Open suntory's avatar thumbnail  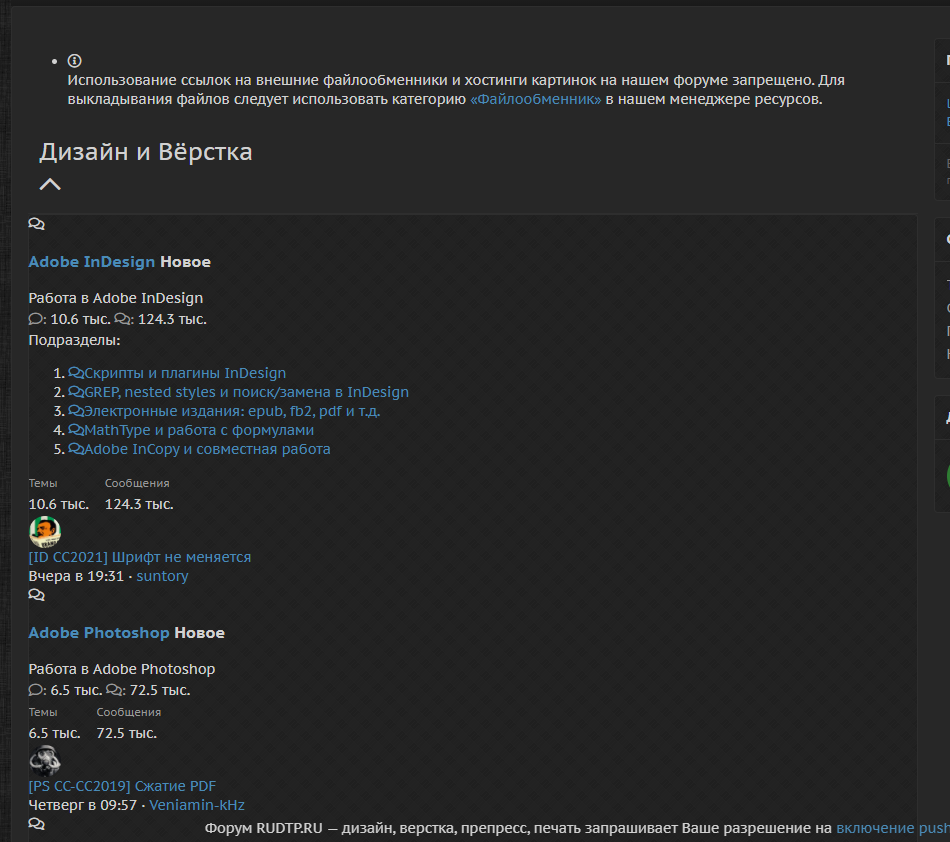pyautogui.click(x=45, y=532)
